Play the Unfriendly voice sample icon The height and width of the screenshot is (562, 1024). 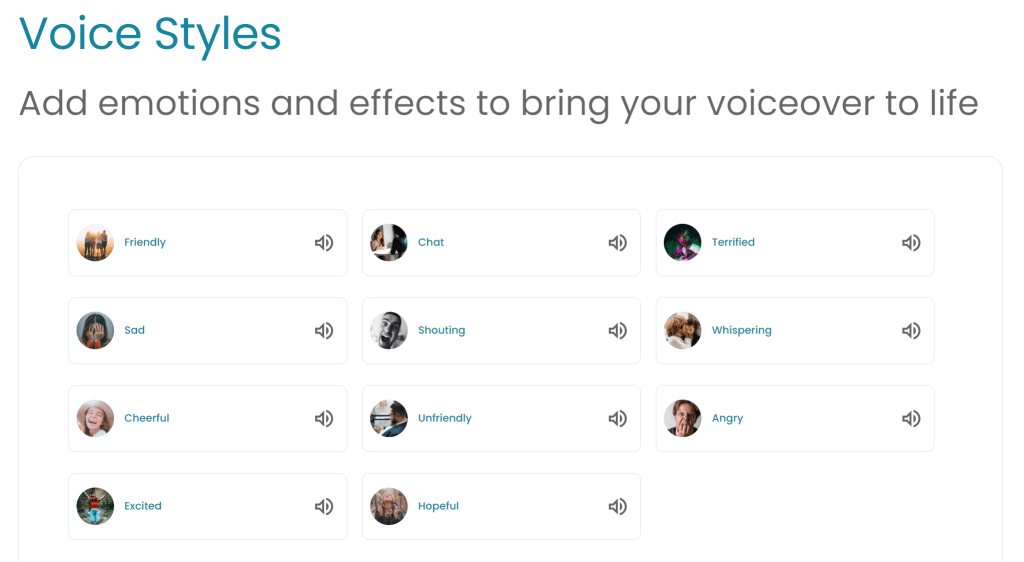tap(618, 419)
